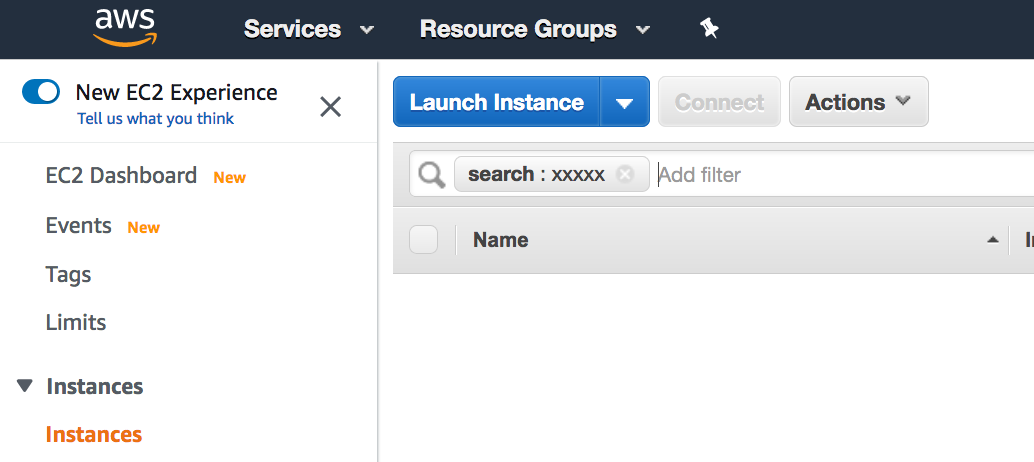Open the Tell us what you think link
This screenshot has height=462, width=1034.
point(156,119)
